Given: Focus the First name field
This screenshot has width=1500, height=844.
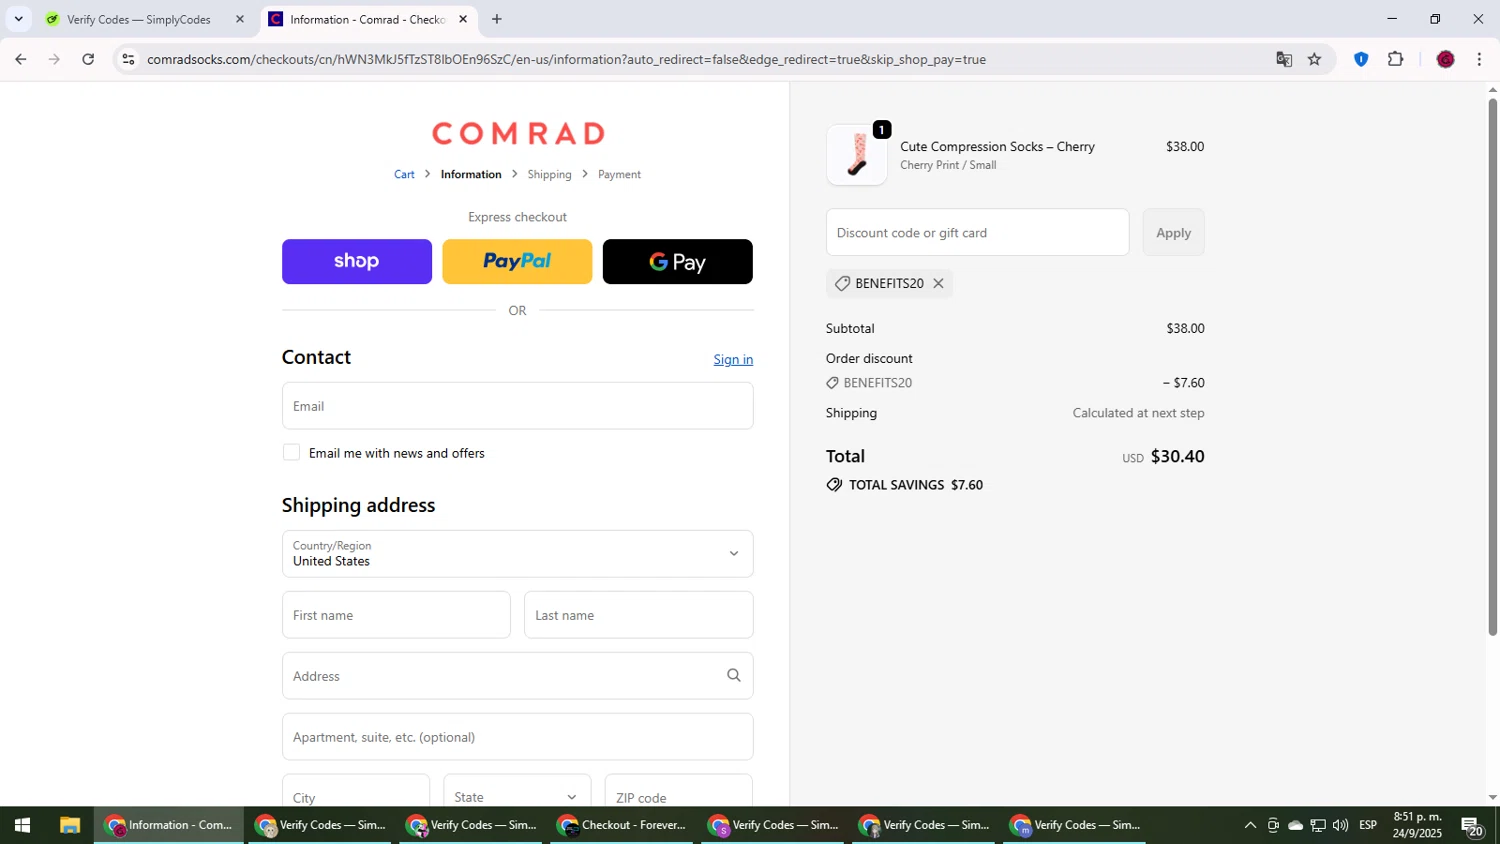Looking at the screenshot, I should click(396, 615).
